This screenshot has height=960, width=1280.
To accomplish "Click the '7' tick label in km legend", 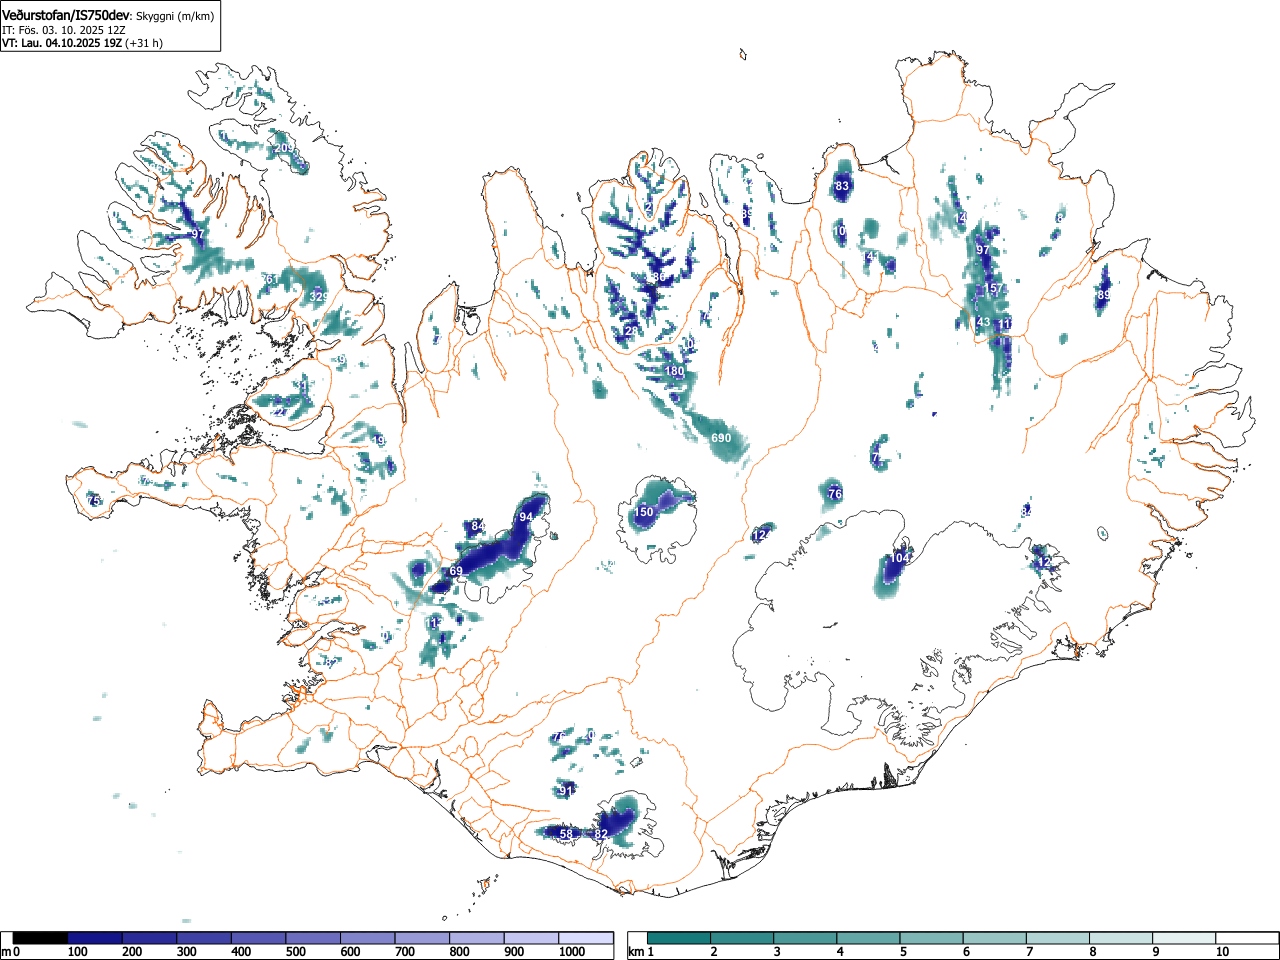I will point(1029,952).
